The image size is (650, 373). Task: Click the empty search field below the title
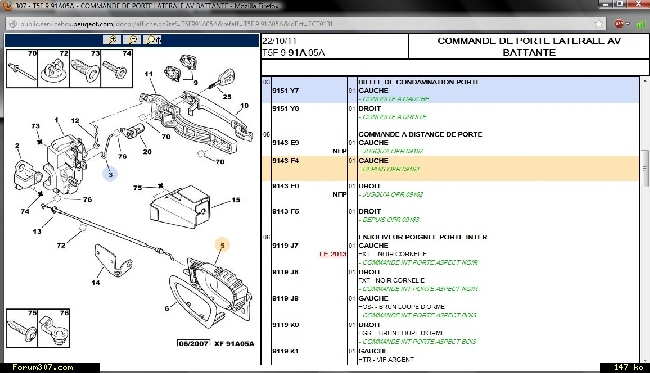point(455,67)
